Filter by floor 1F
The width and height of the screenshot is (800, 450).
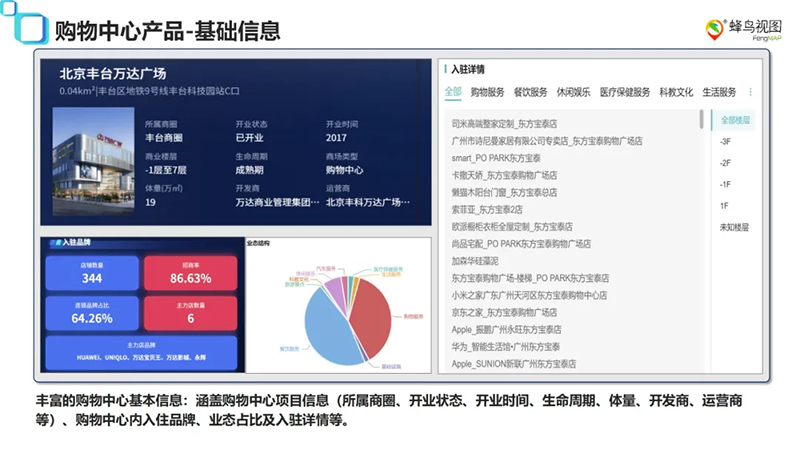click(724, 206)
